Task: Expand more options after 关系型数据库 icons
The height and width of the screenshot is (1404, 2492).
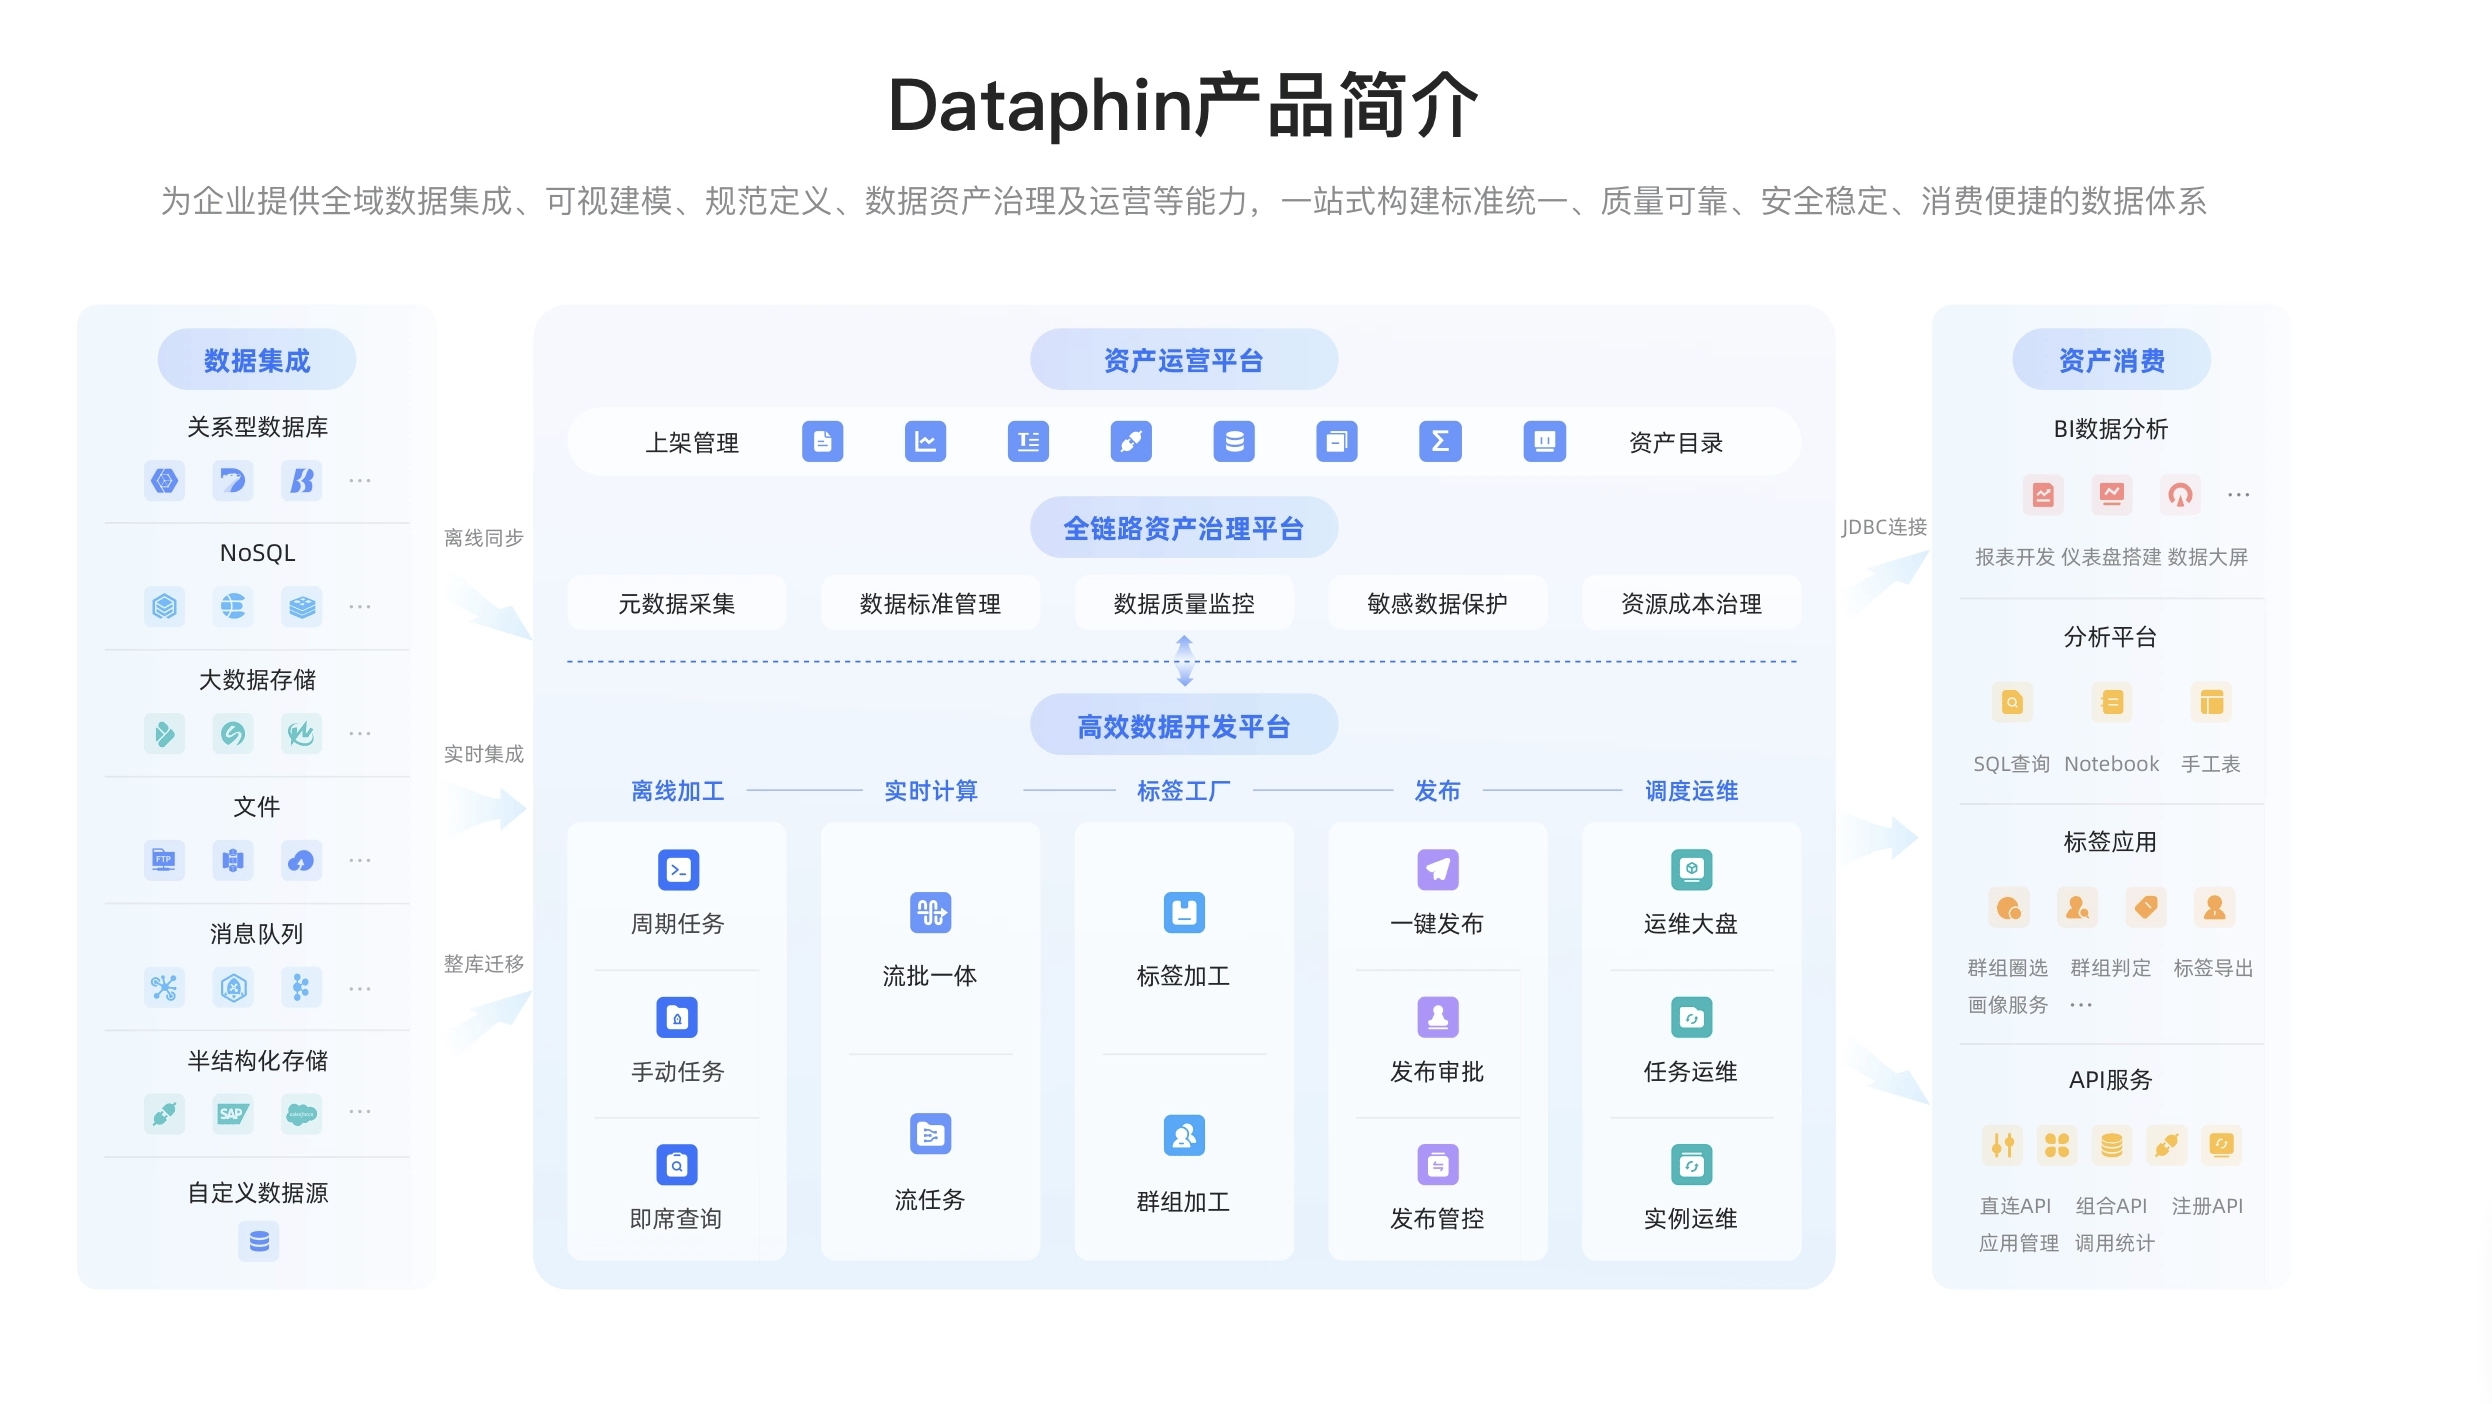Action: [x=360, y=481]
